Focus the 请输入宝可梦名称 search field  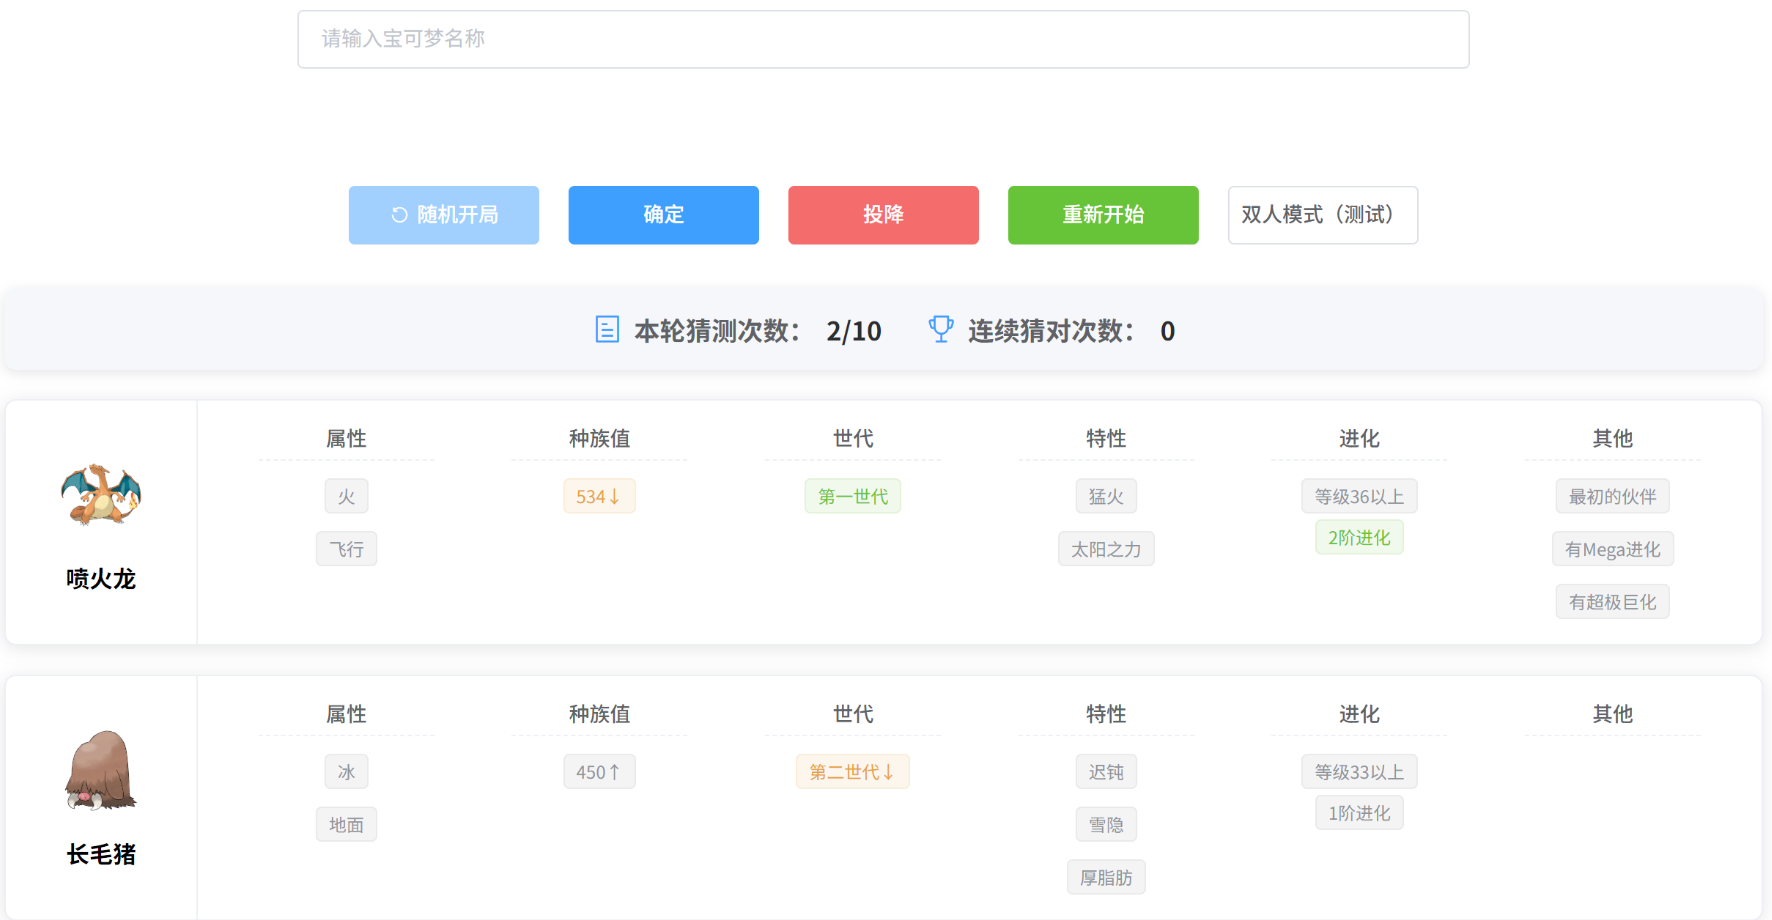coord(883,39)
